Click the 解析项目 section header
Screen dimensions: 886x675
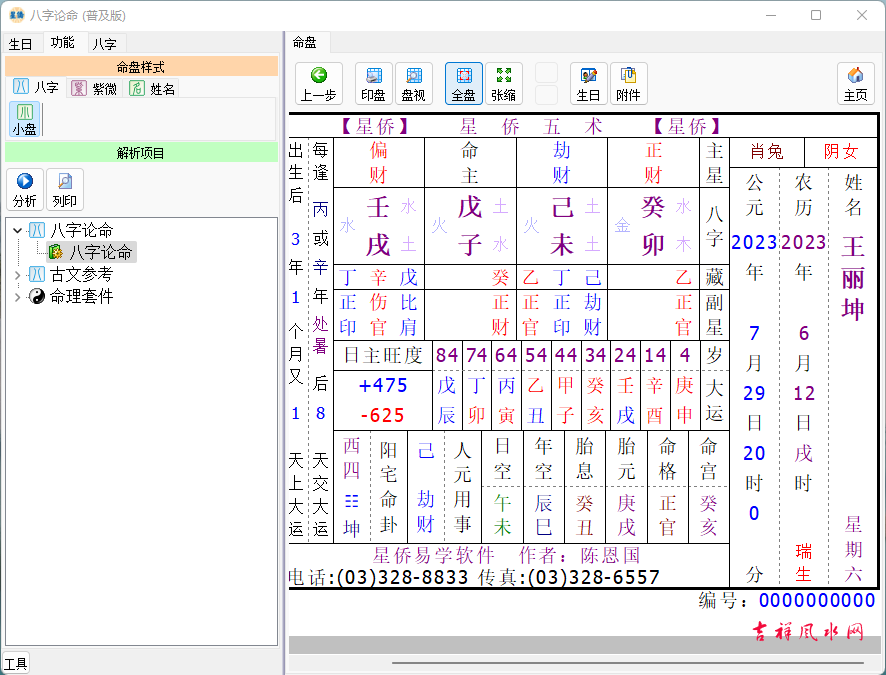pyautogui.click(x=141, y=153)
